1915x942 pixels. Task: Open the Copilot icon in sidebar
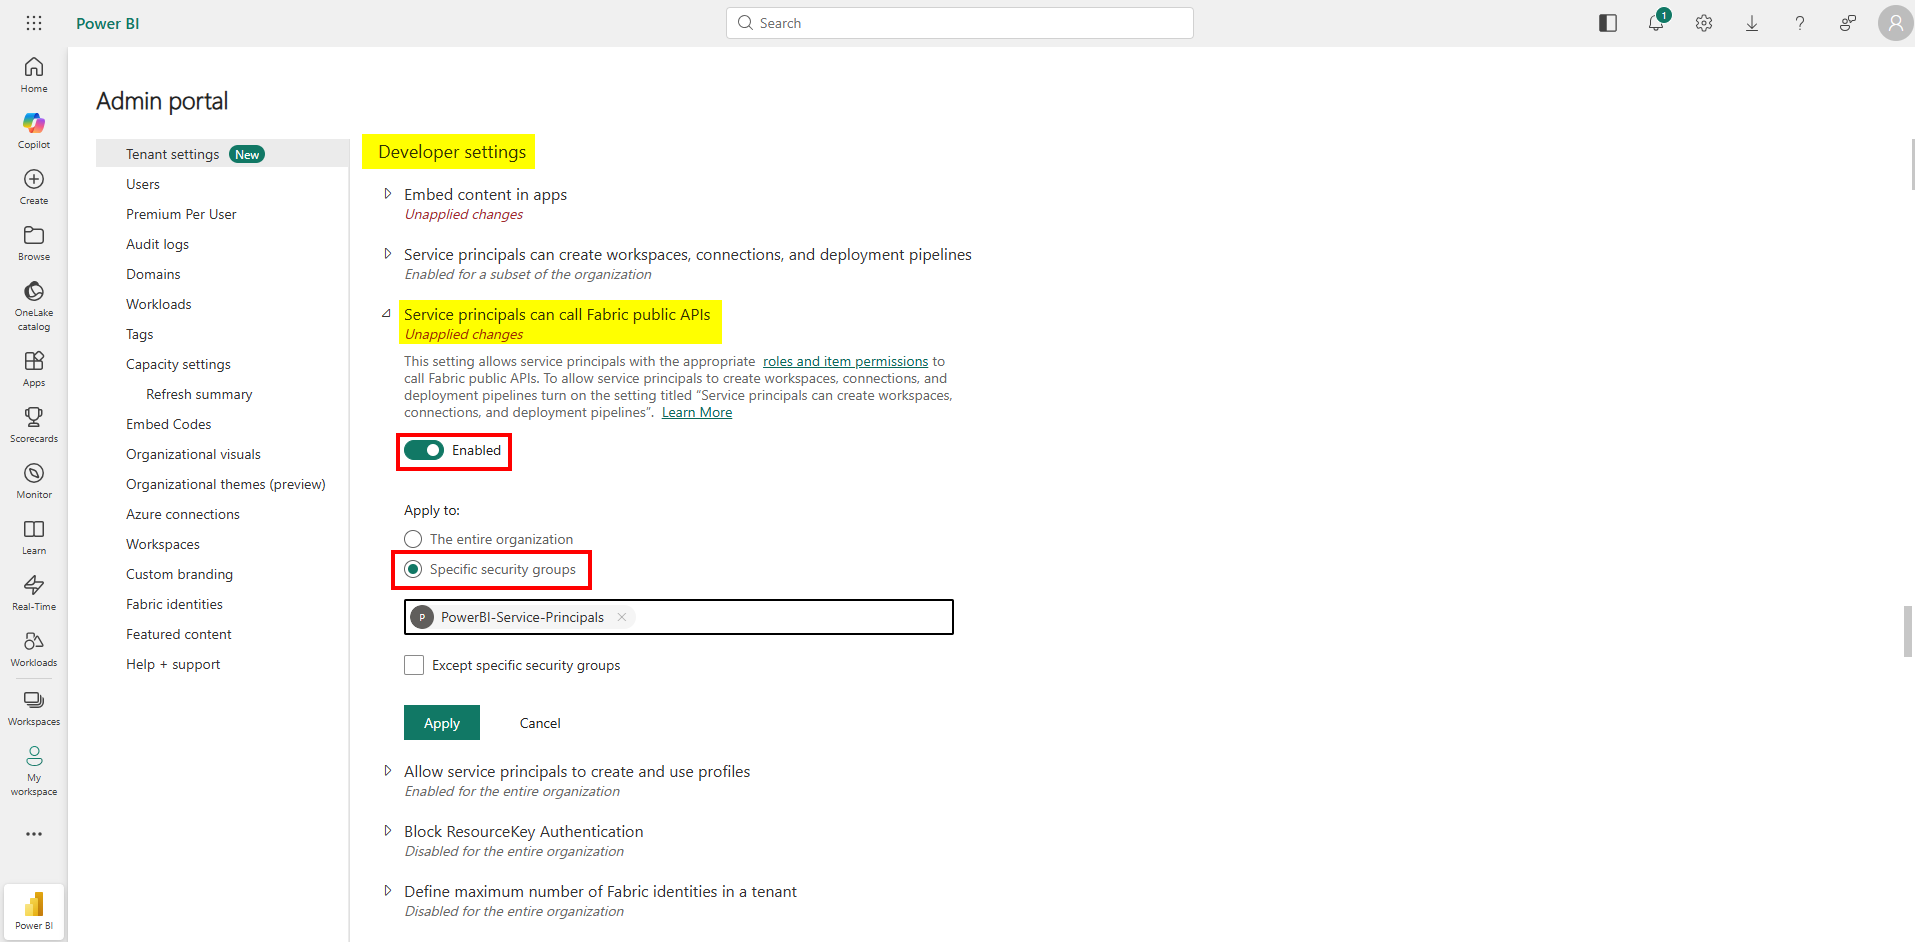[34, 130]
